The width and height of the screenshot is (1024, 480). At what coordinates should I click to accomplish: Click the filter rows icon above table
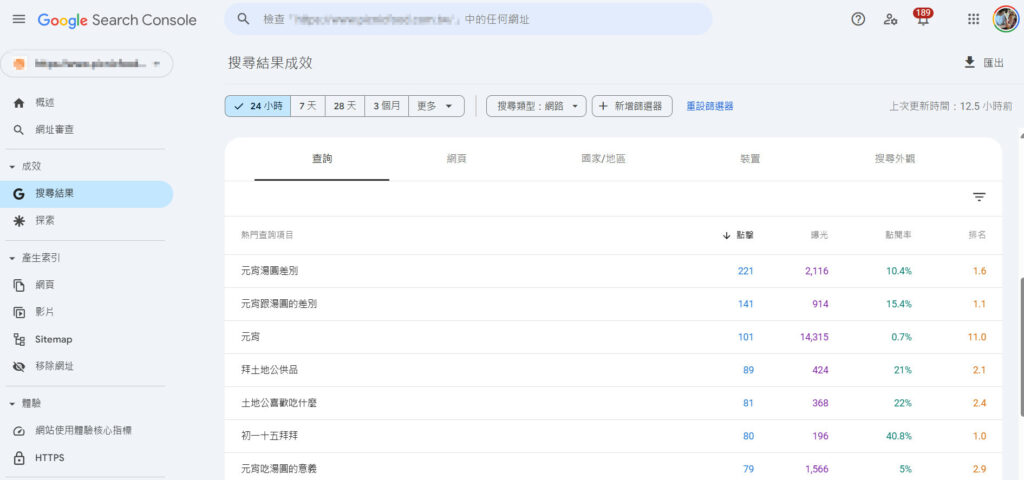point(979,198)
